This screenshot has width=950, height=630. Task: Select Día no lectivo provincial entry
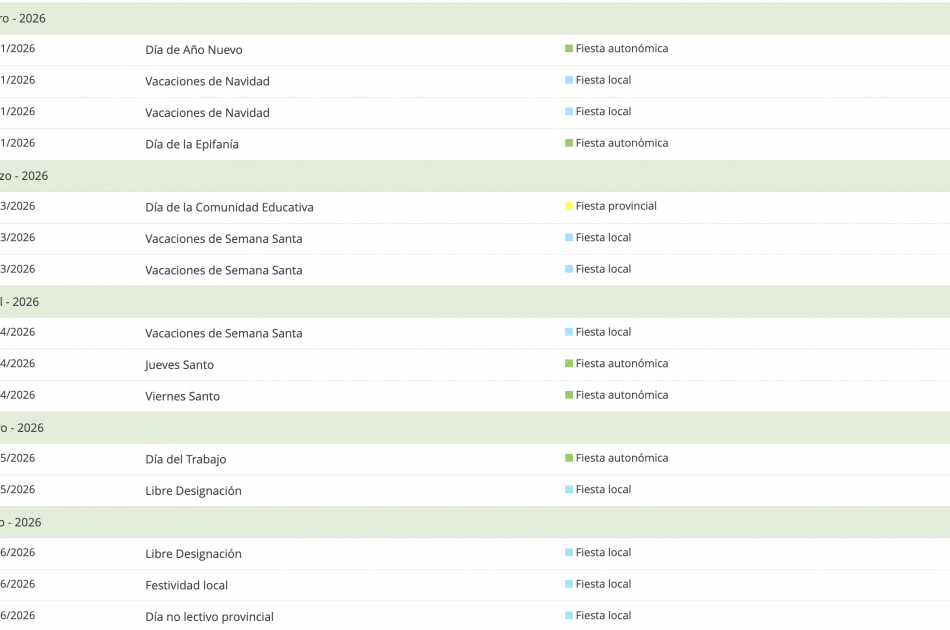point(209,617)
